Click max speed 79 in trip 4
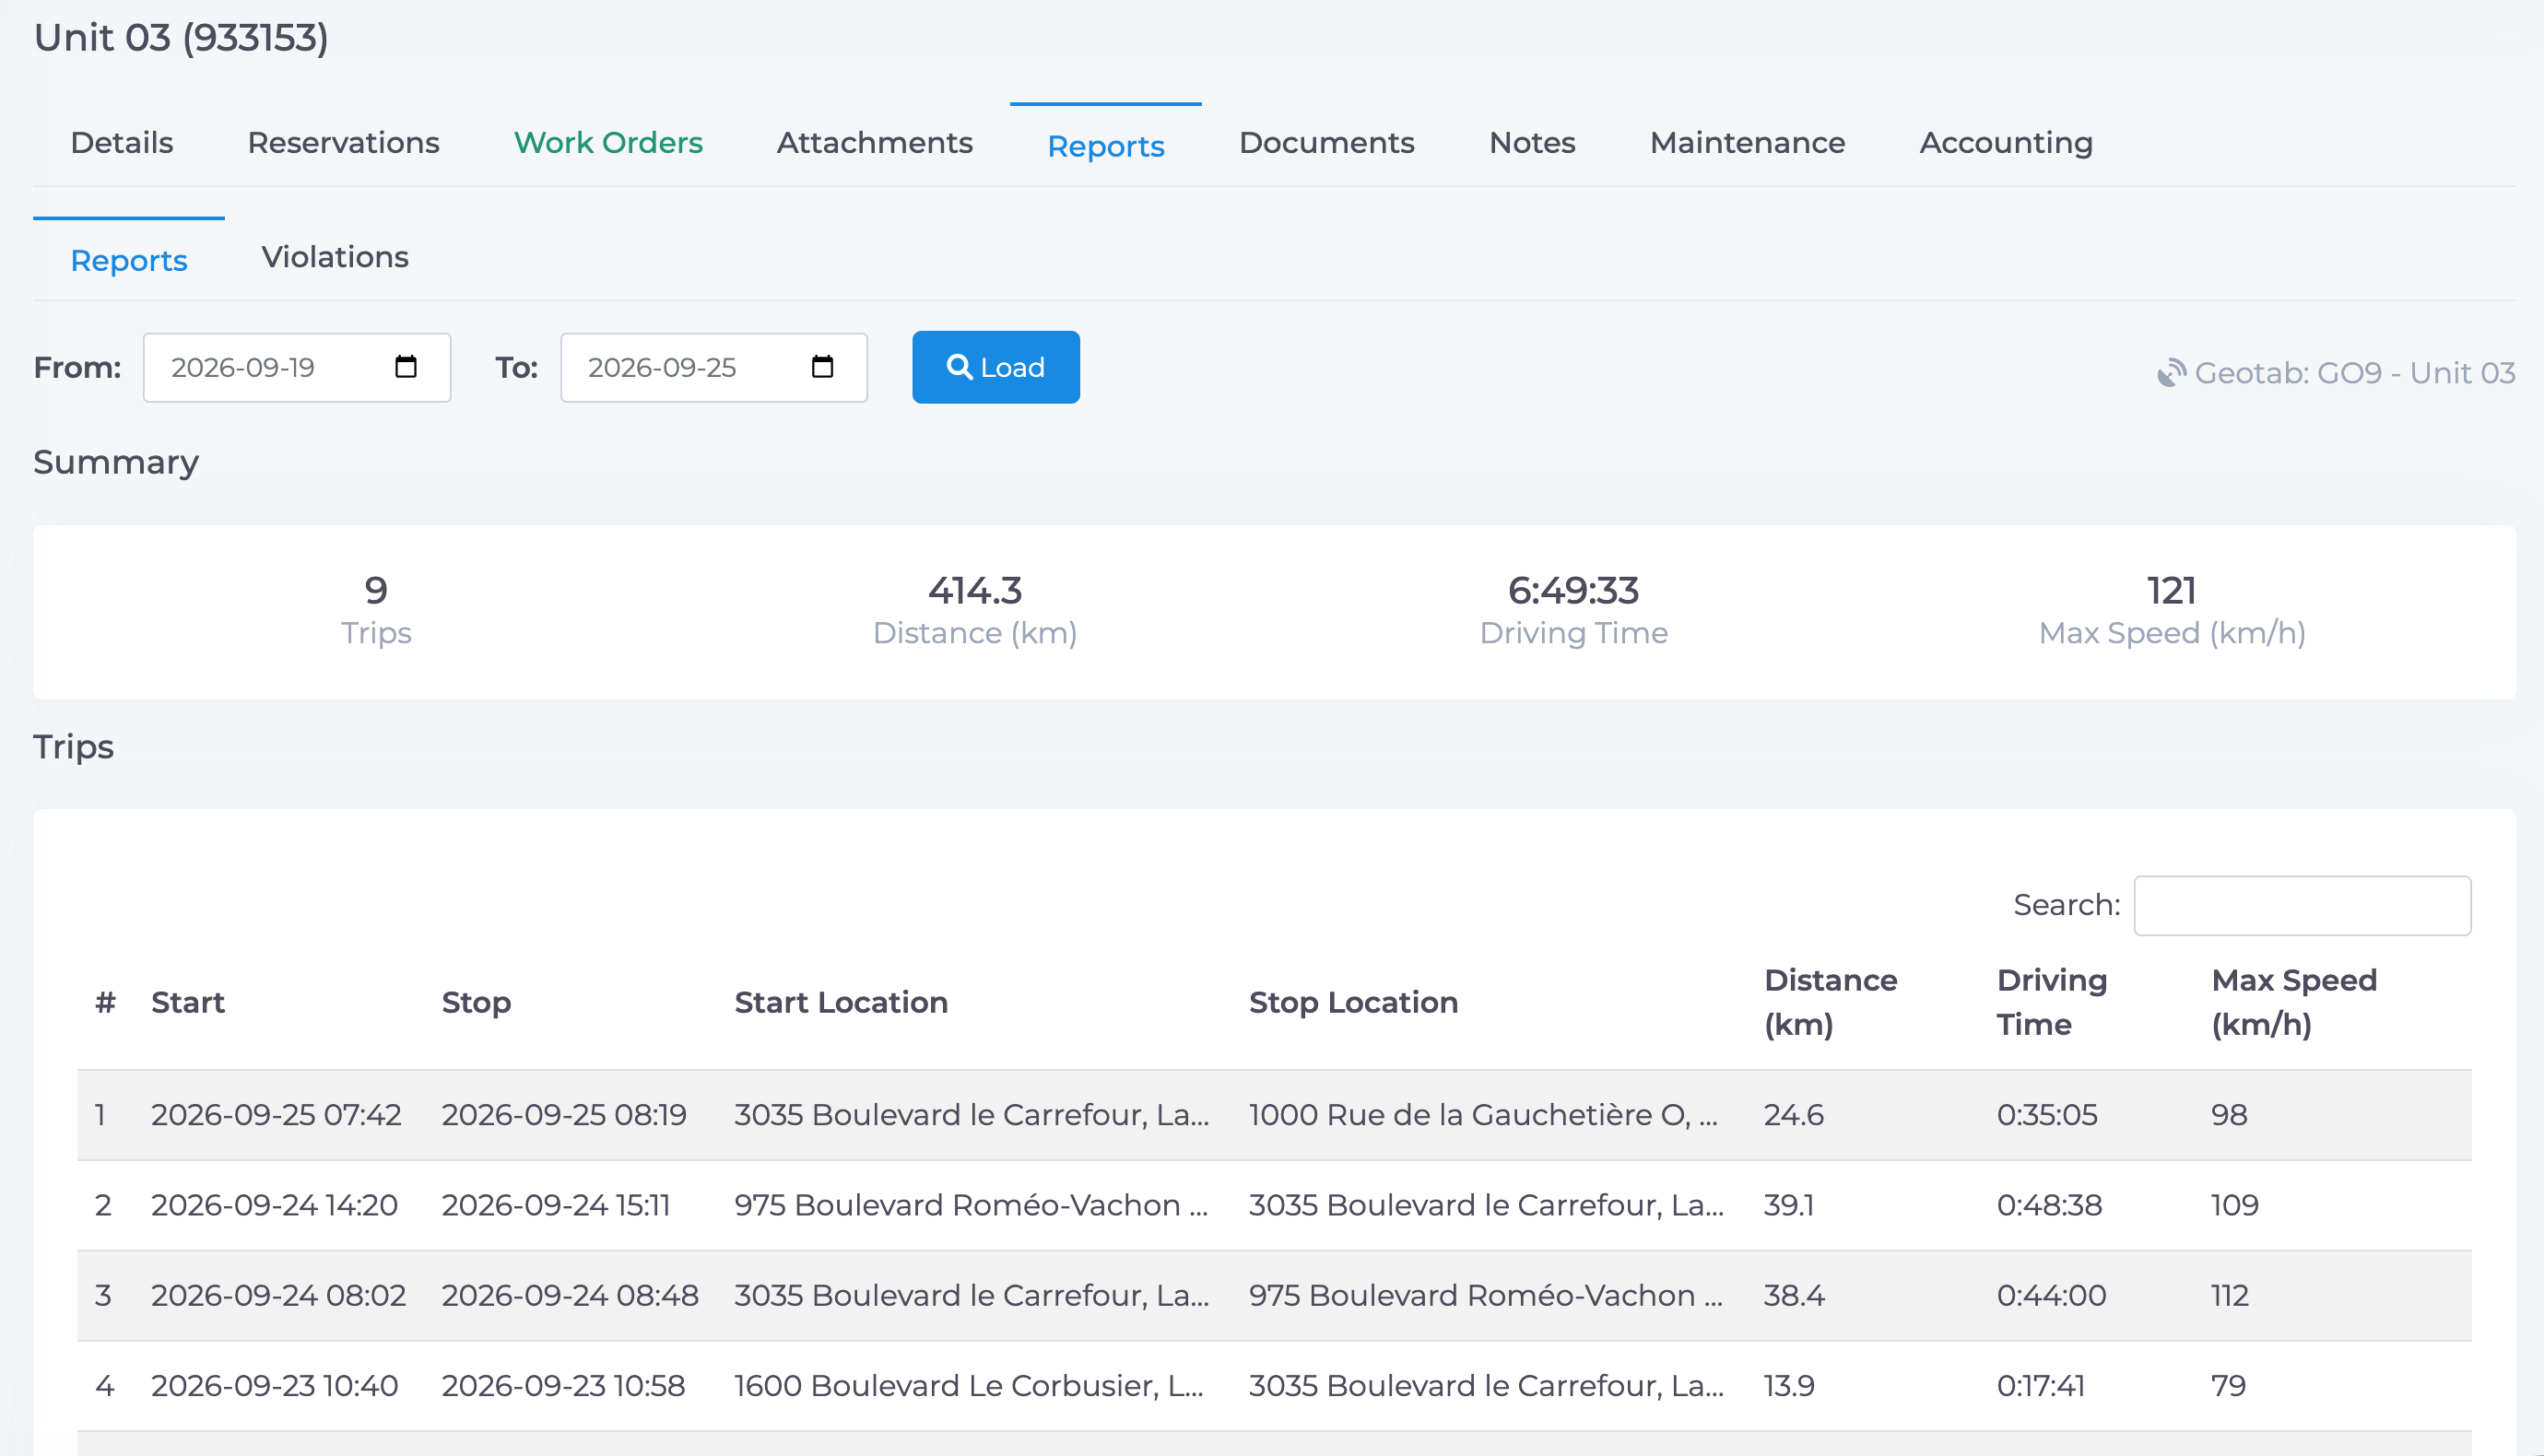Screen dimensions: 2544x1456 pos(2228,1385)
